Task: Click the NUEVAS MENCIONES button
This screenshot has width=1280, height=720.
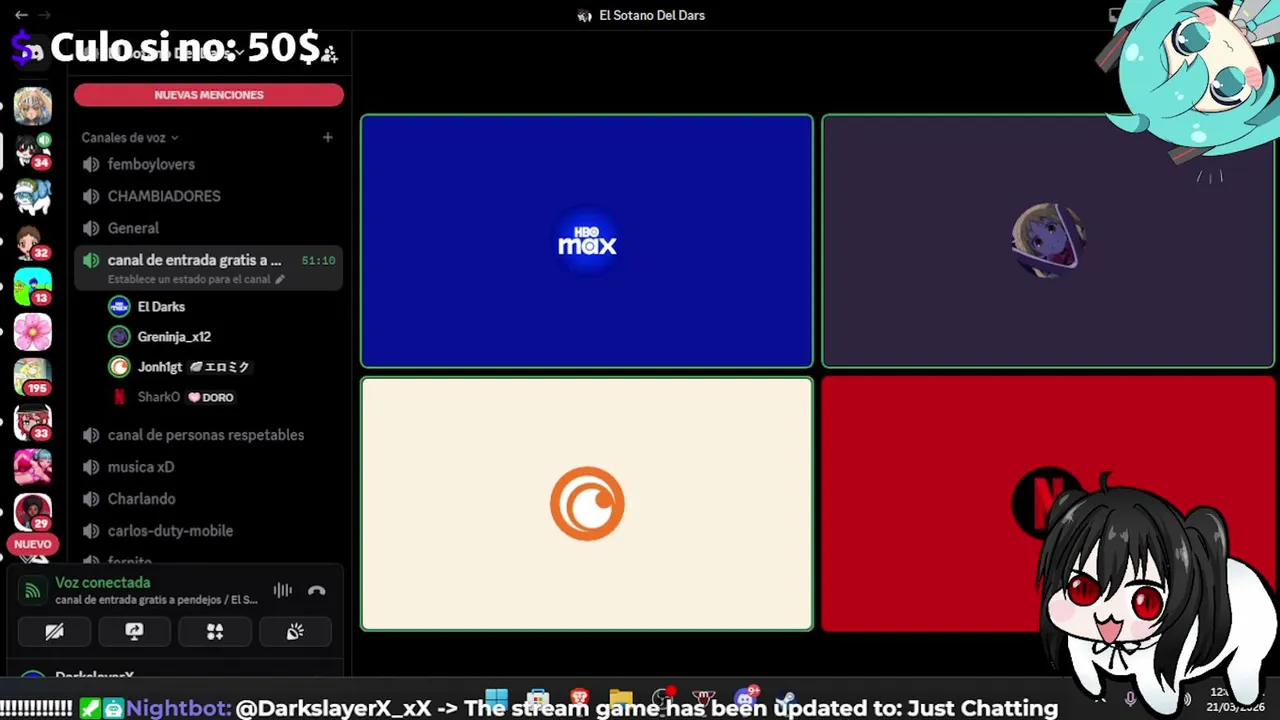Action: (209, 95)
